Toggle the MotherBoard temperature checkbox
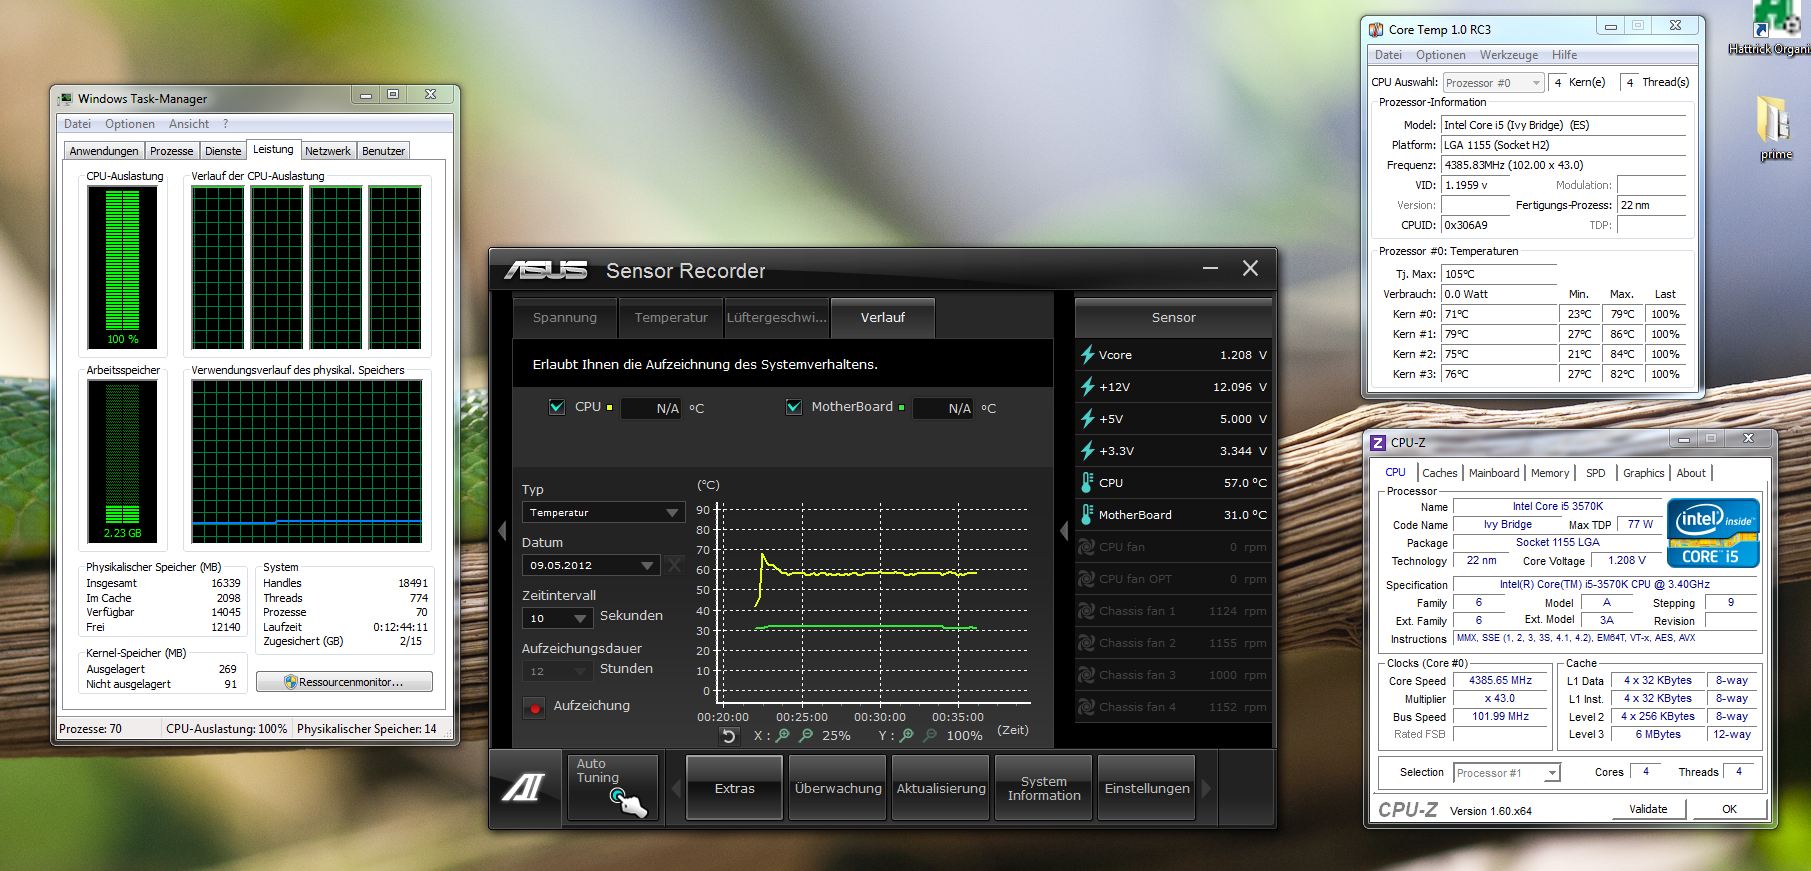 794,407
